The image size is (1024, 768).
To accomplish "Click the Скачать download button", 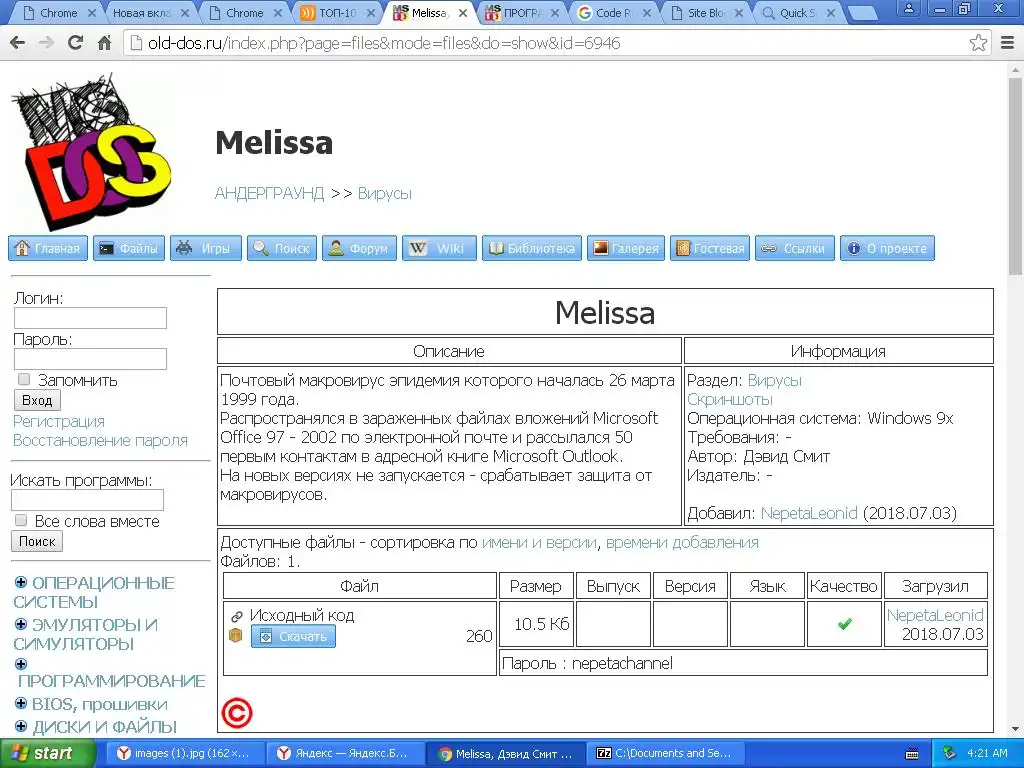I will point(293,636).
